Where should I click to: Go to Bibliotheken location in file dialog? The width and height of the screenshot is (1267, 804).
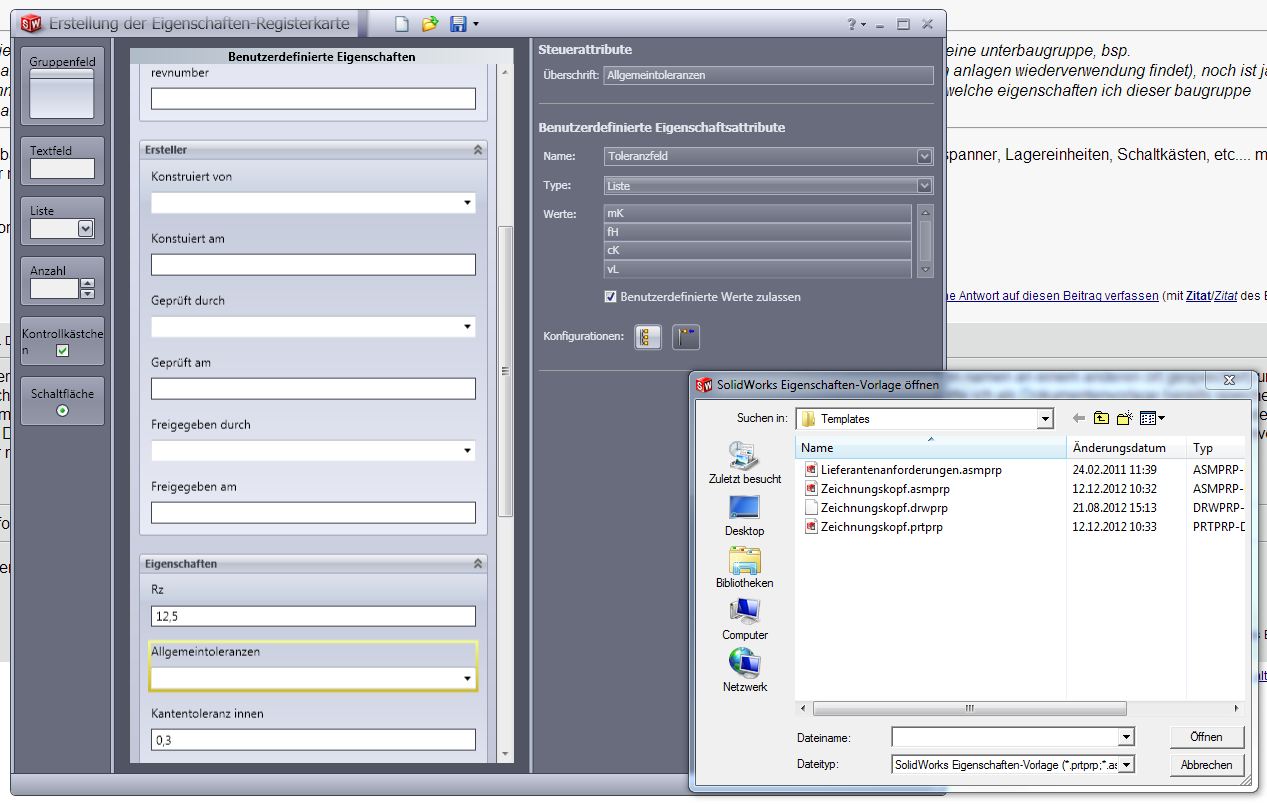(745, 567)
